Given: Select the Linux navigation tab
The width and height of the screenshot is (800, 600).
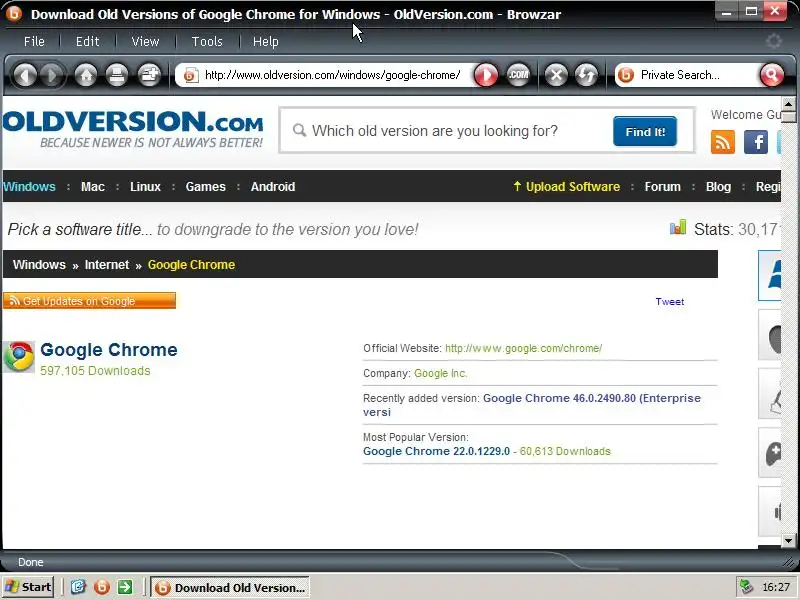Looking at the screenshot, I should click(x=145, y=187).
